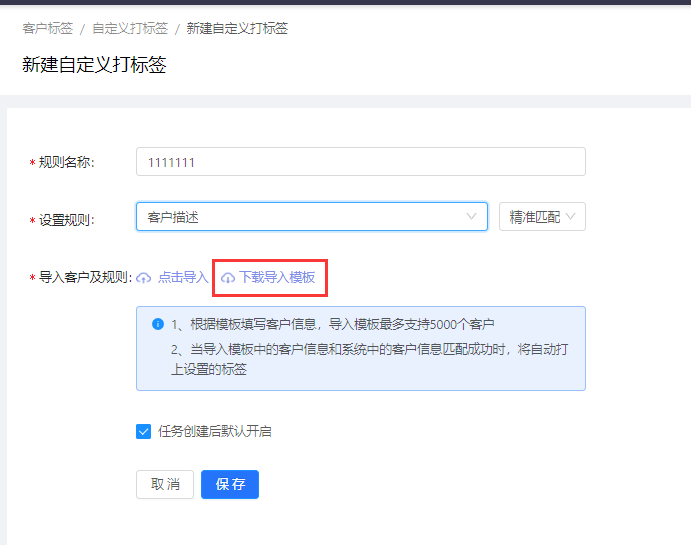Click the 导入客户及规则 label
The image size is (691, 545).
[85, 278]
